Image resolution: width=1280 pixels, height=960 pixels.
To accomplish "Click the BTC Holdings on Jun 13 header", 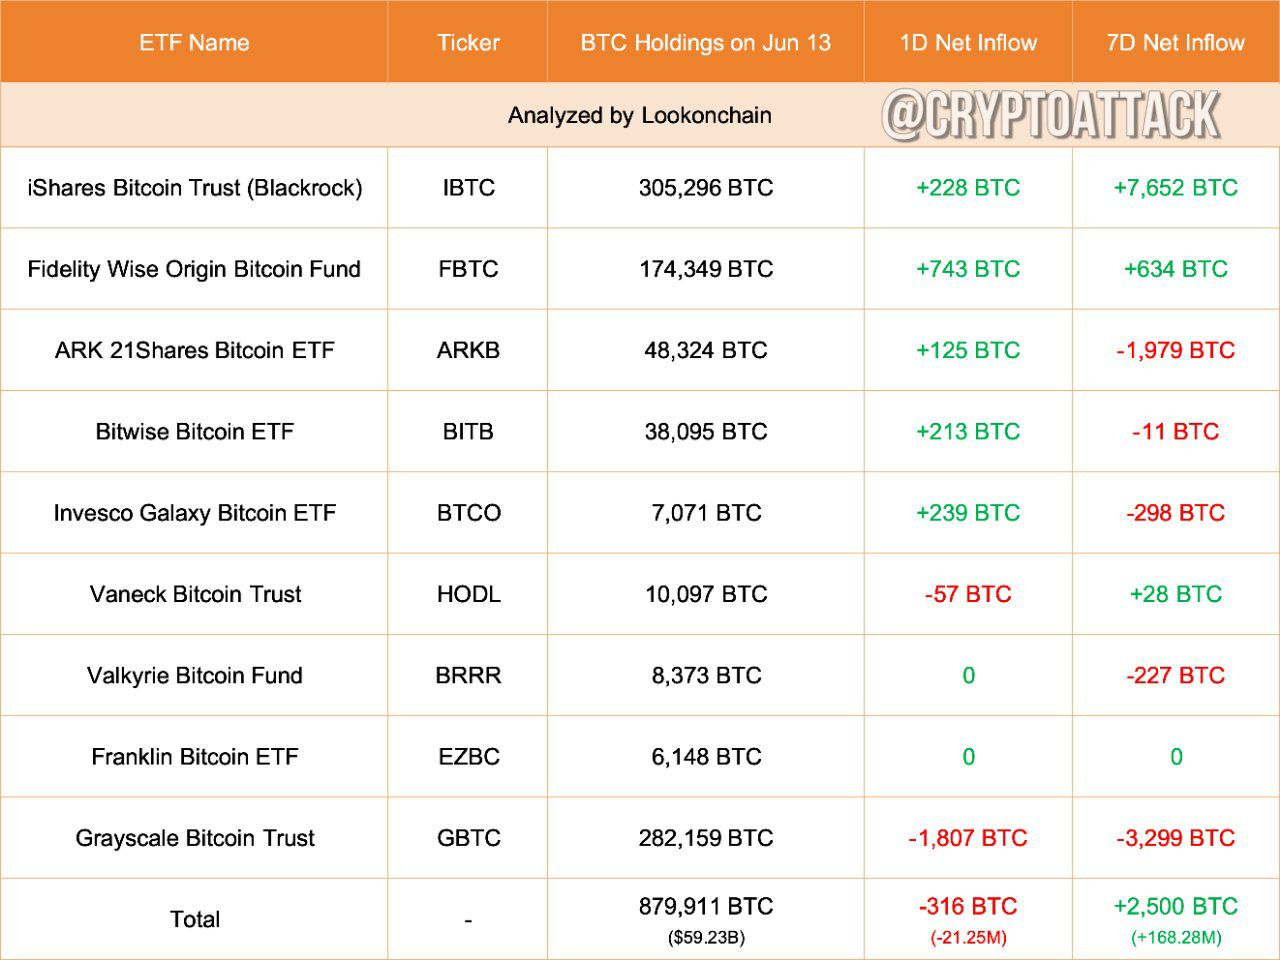I will coord(706,42).
